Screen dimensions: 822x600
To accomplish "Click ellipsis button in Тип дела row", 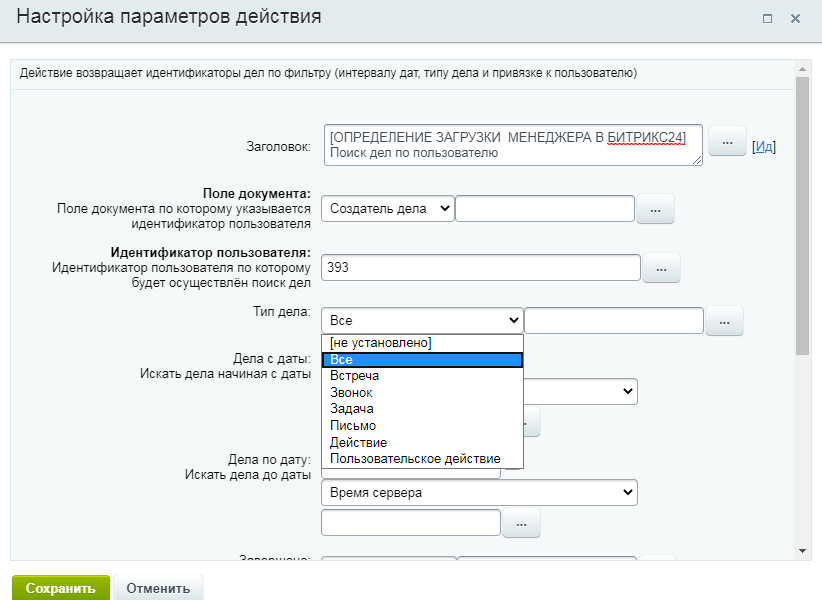I will 725,321.
